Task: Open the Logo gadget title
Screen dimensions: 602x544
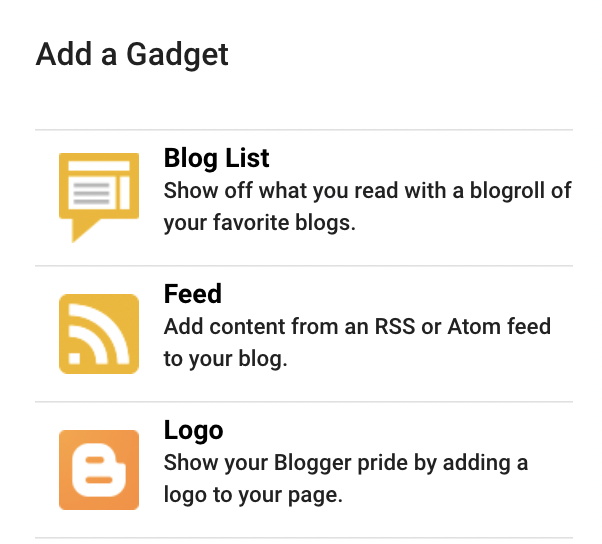Action: 194,431
